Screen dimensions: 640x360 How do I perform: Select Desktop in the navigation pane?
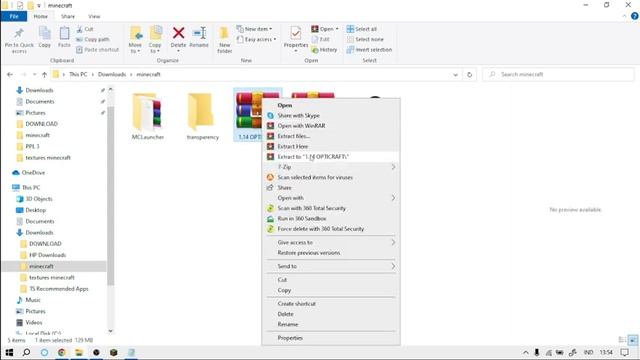[x=31, y=210]
